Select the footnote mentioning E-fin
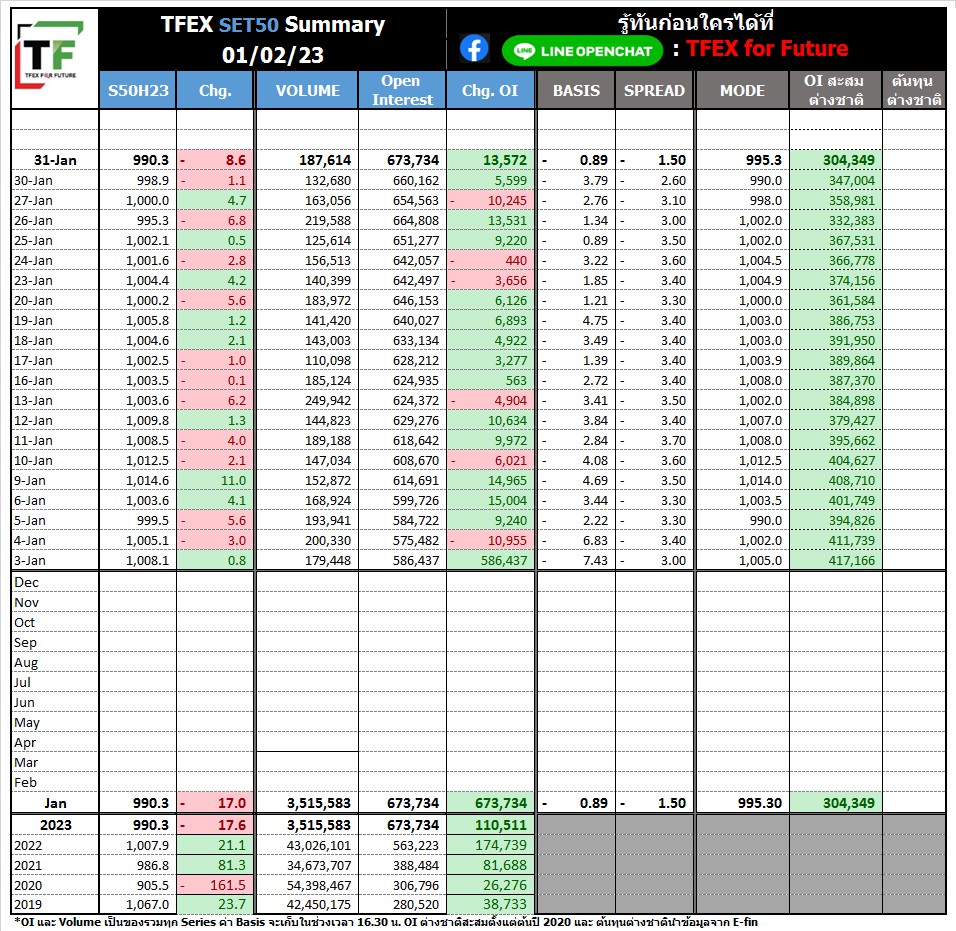 pos(387,922)
